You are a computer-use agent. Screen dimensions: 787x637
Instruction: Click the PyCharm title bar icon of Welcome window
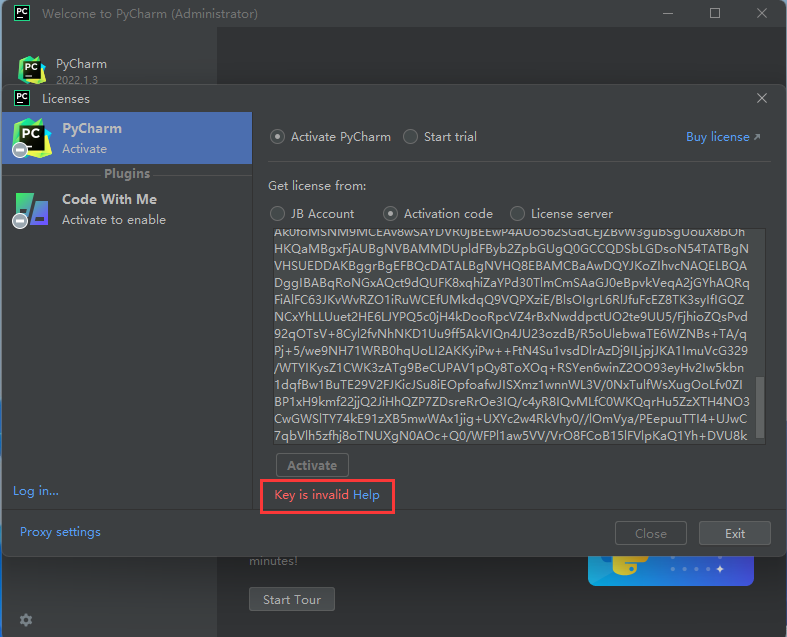pos(22,13)
